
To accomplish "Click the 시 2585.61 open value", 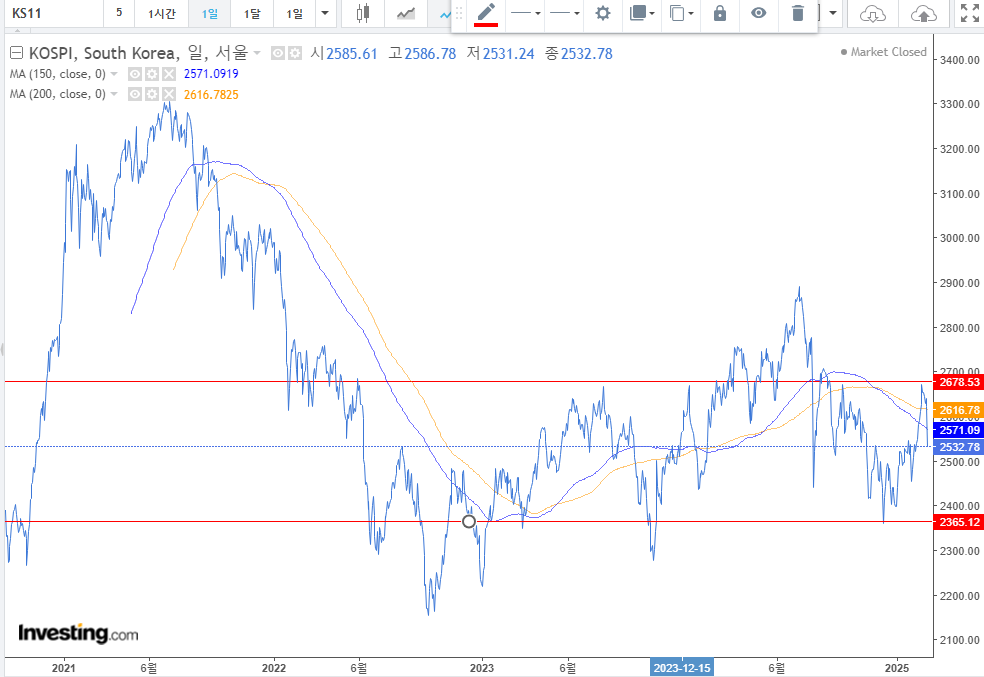I will tap(344, 53).
